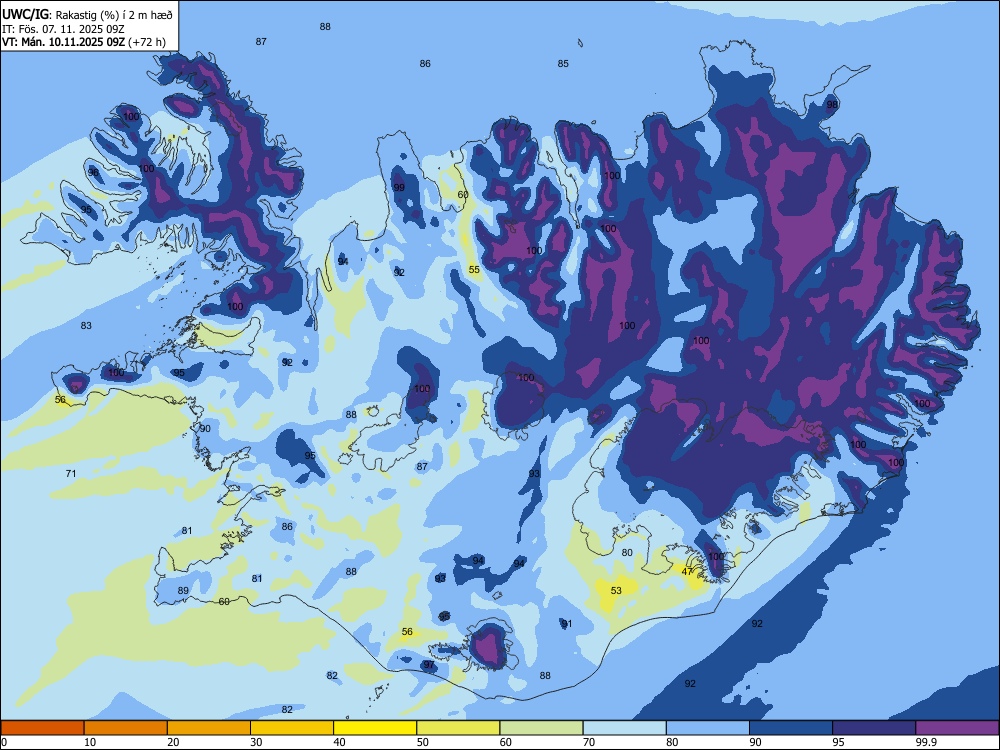This screenshot has width=1000, height=750.
Task: Click the humidity value 98 in the northeast
Action: point(832,105)
